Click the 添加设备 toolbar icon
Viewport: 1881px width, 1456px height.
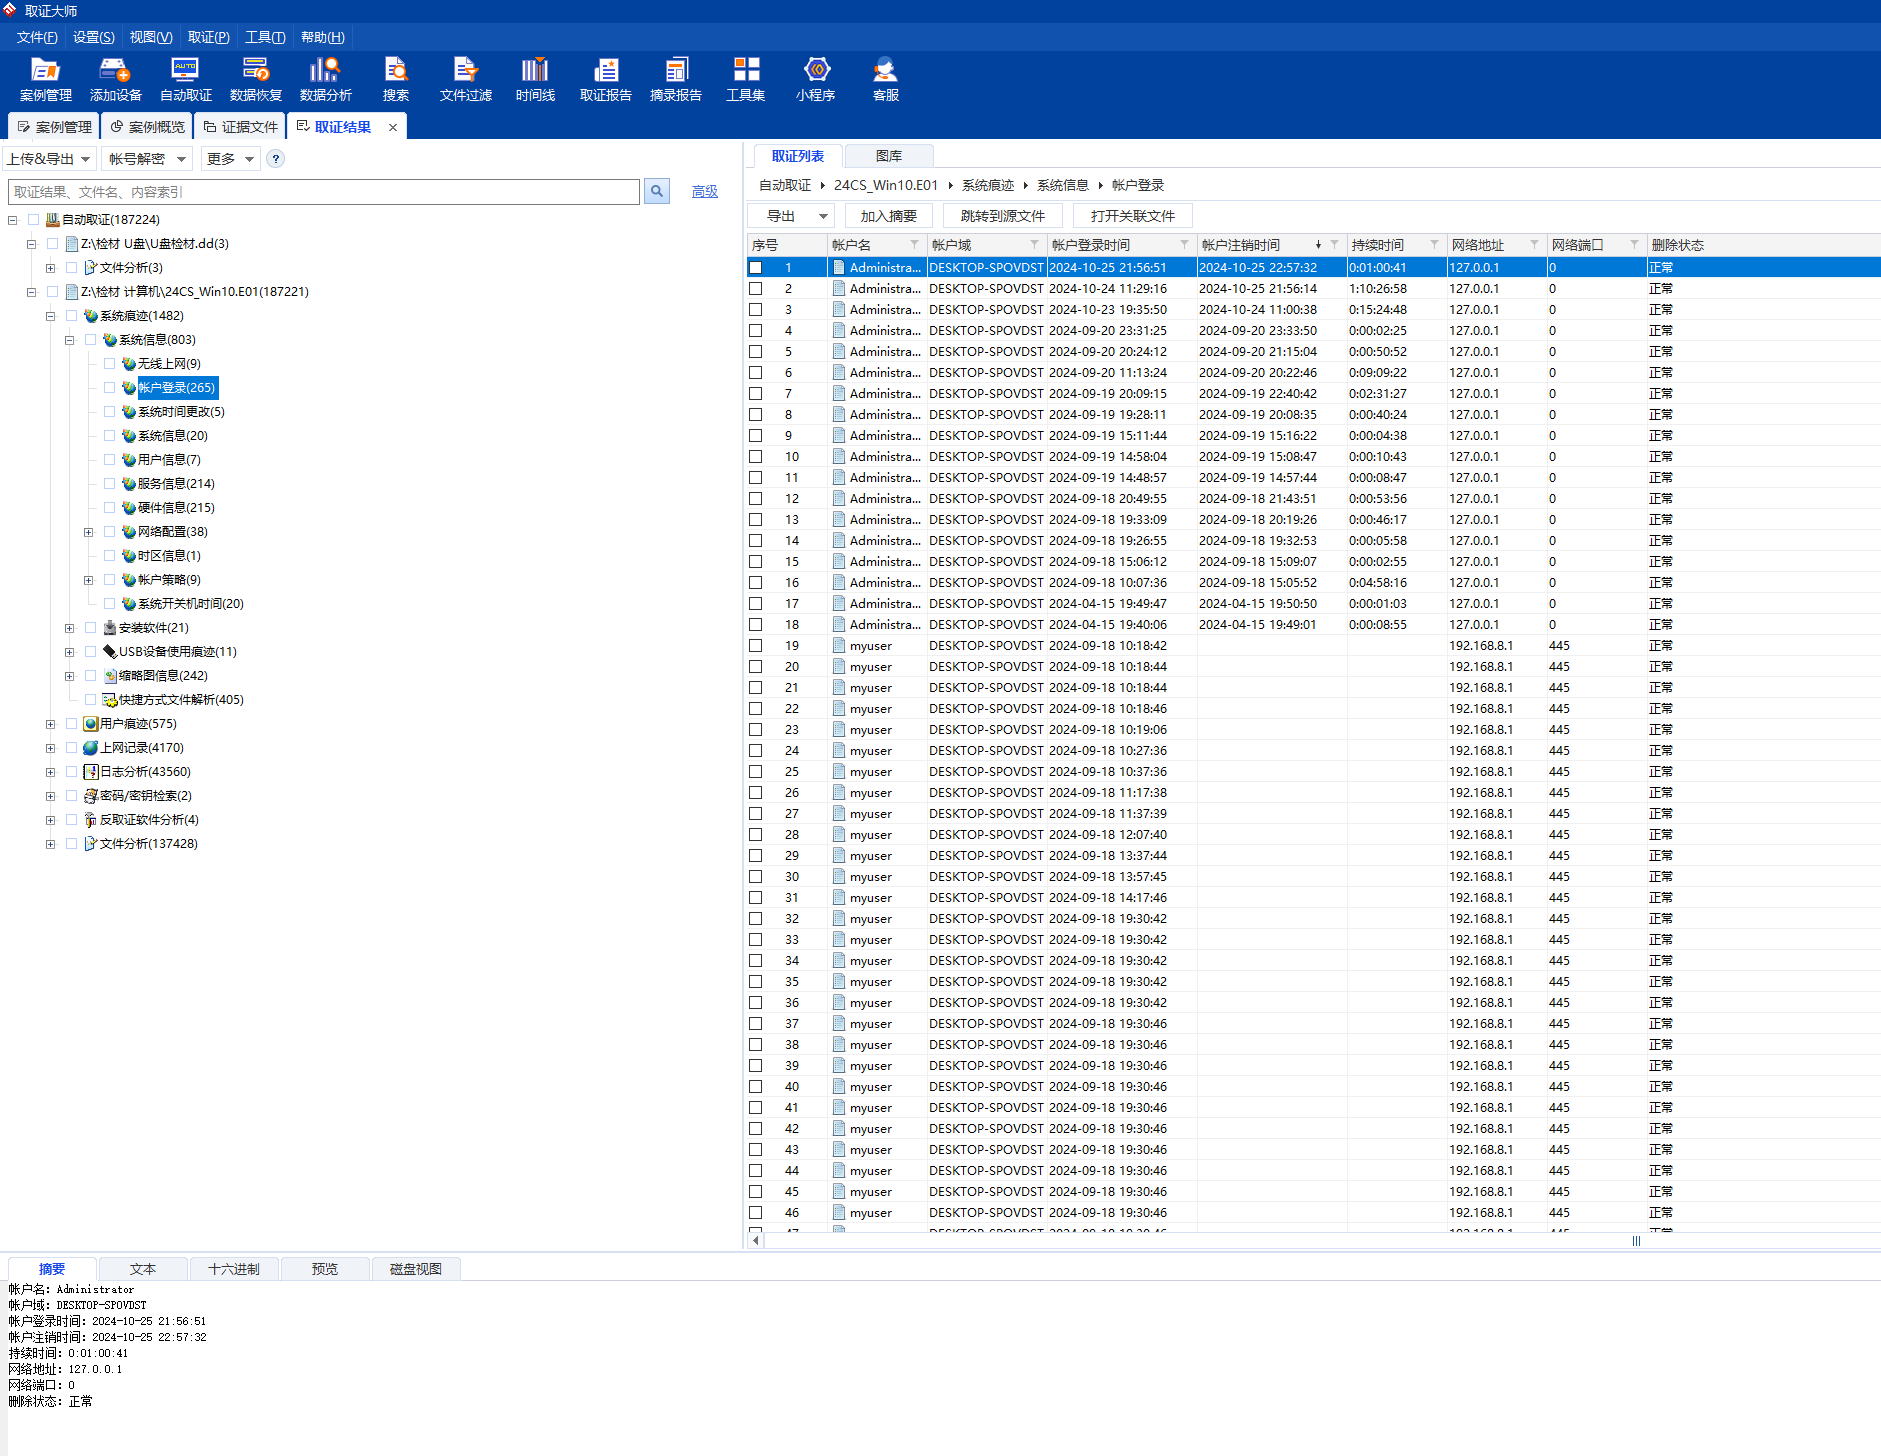point(115,79)
